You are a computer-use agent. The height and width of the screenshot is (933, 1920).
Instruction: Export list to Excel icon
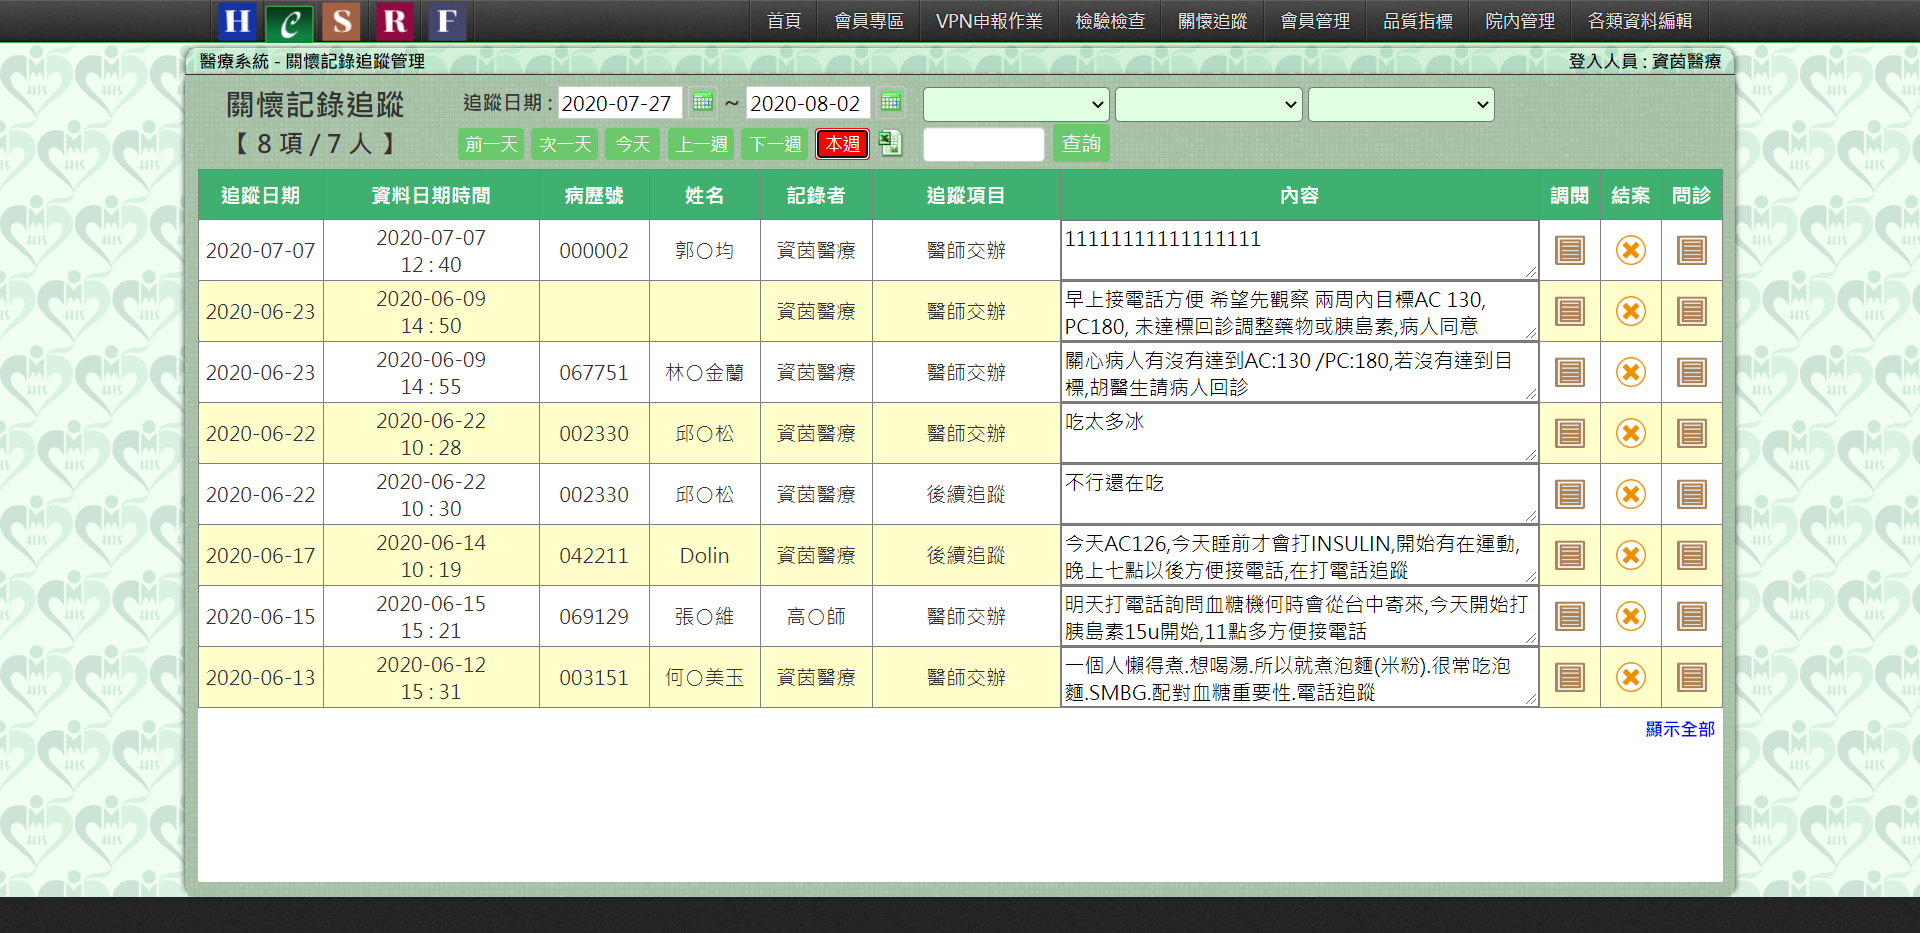pyautogui.click(x=890, y=143)
